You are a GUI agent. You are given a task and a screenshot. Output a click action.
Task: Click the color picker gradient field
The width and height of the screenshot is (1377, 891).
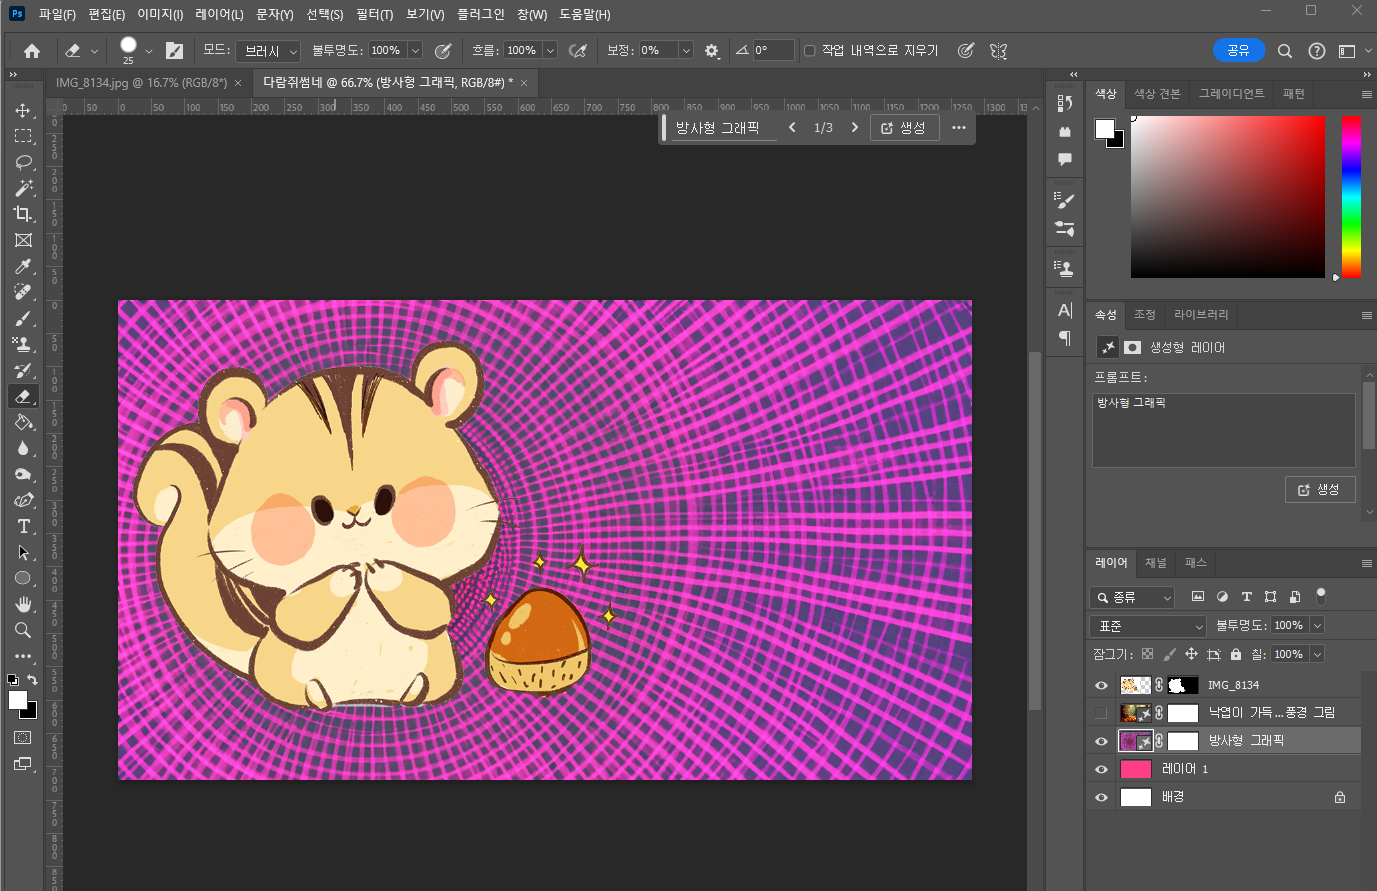[1228, 196]
